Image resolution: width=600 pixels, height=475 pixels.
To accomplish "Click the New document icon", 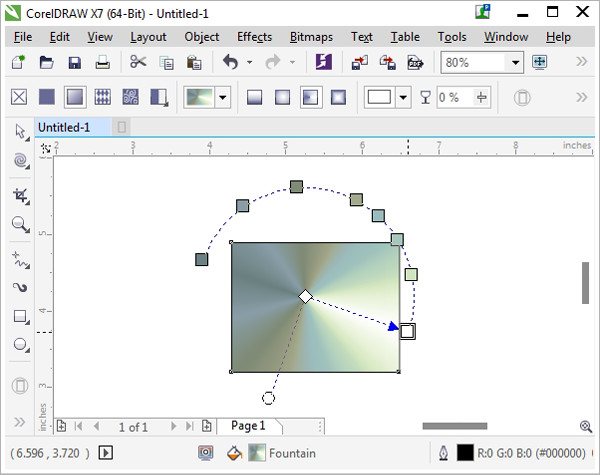I will 18,62.
